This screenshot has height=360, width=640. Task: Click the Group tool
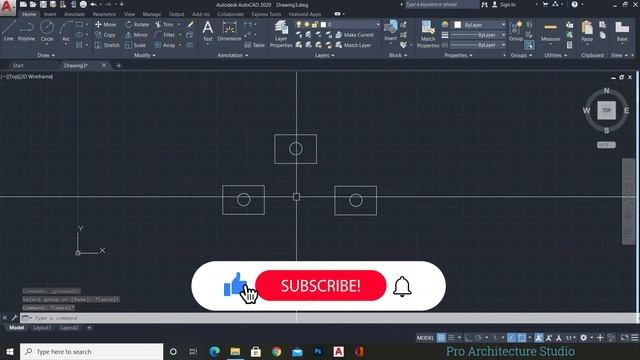[x=516, y=31]
